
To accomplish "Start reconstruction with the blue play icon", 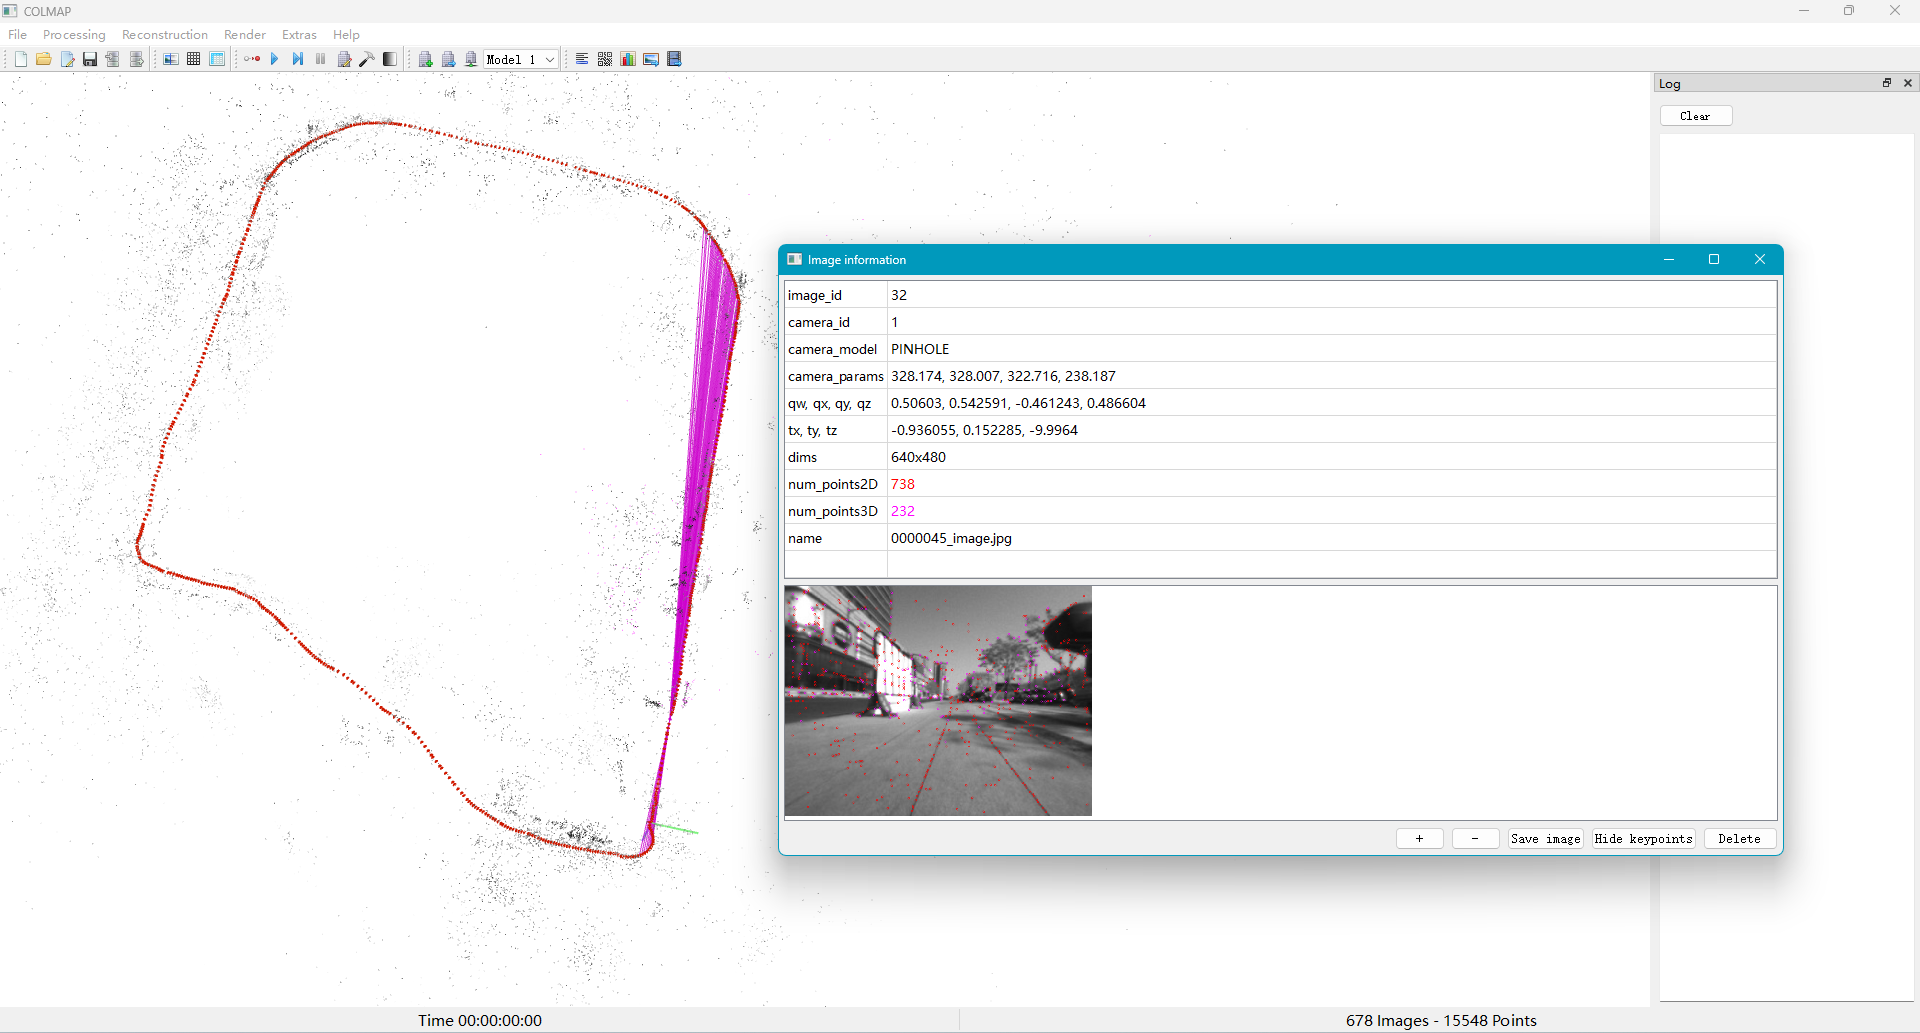I will click(x=274, y=59).
